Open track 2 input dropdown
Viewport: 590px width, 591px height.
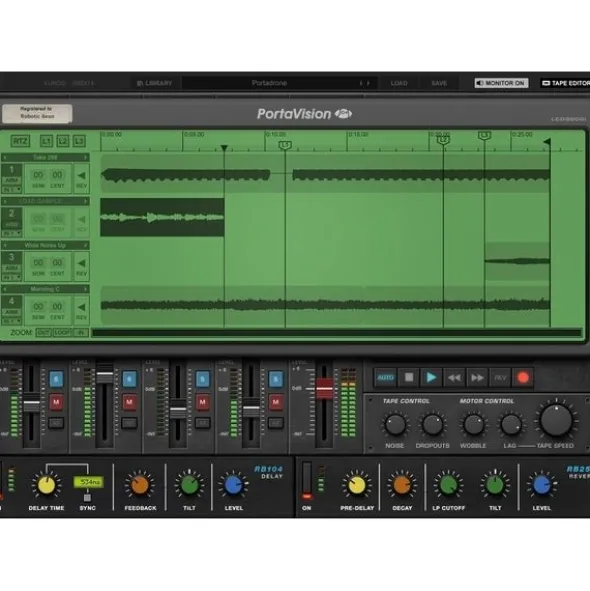click(x=12, y=233)
